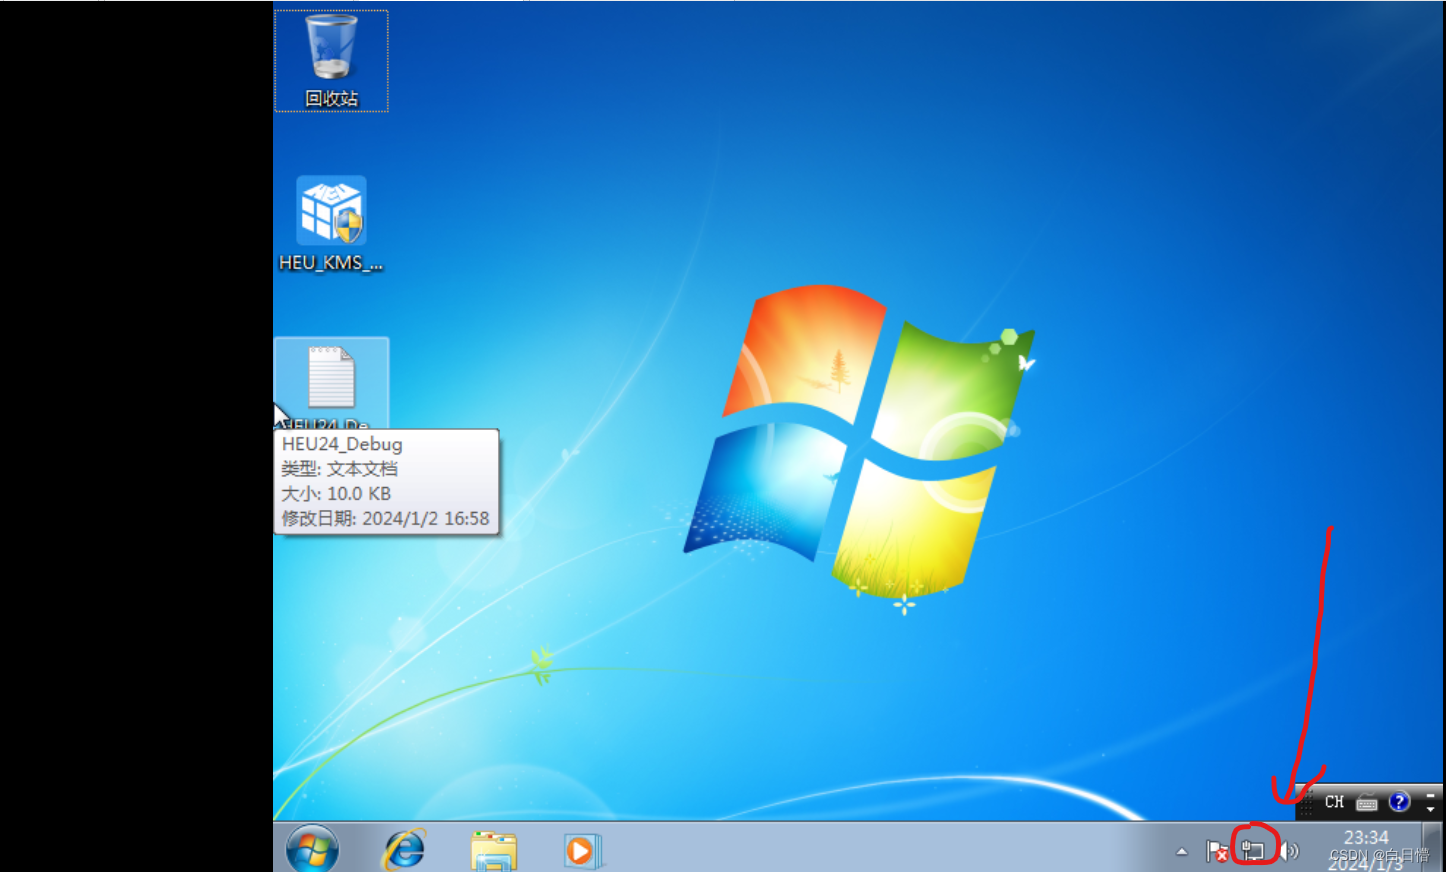Screen dimensions: 1446x872
Task: Switch input language via CH indicator
Action: 1334,802
